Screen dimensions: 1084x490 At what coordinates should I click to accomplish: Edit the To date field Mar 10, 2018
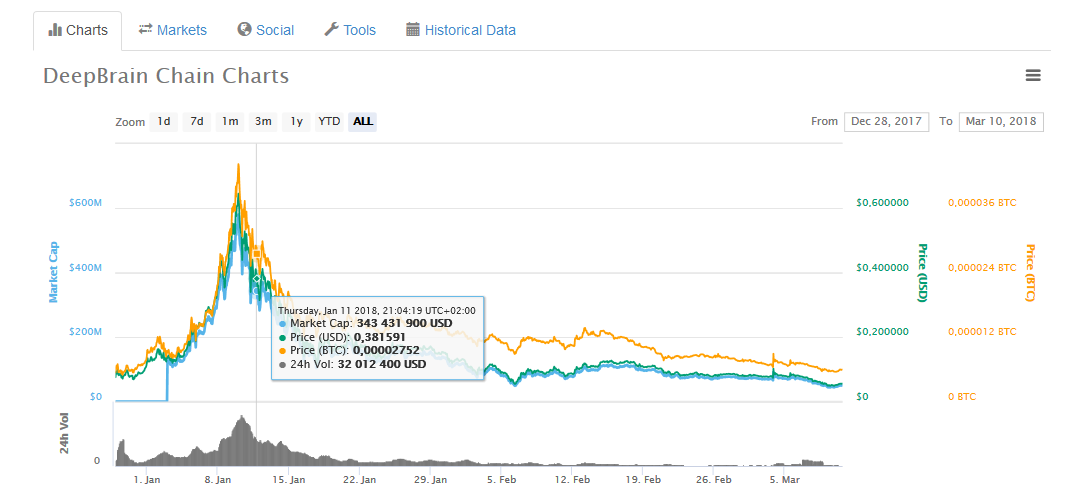(1001, 121)
